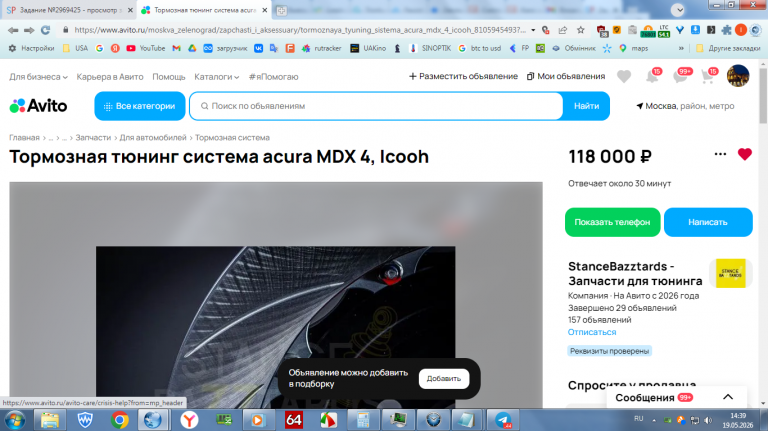
Task: Open the Gmail bookmark icon
Action: (x=176, y=48)
